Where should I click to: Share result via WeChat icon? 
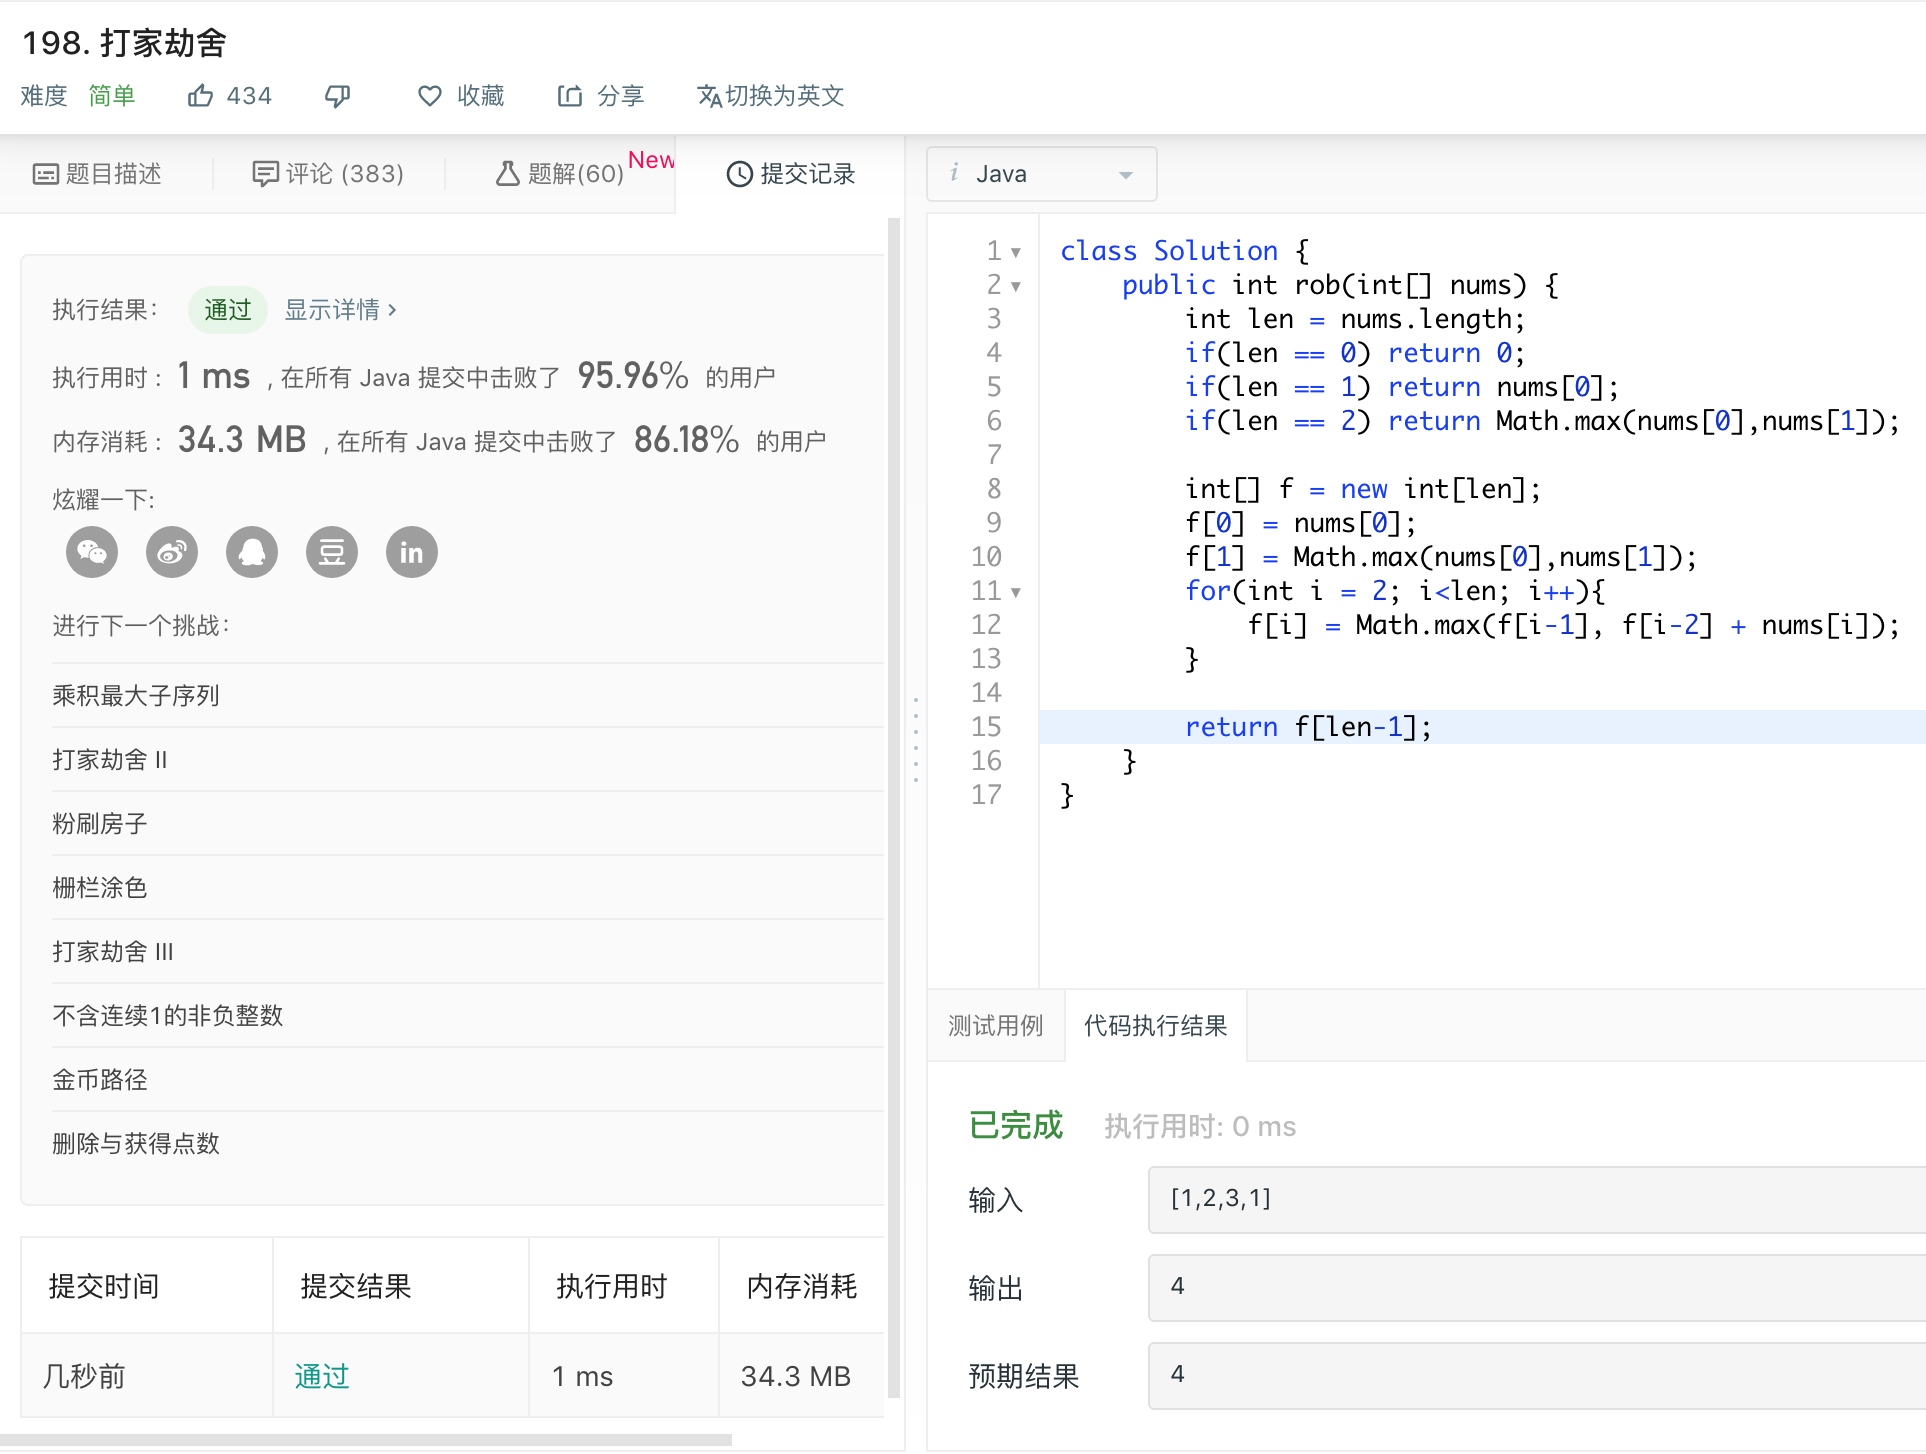pos(92,552)
